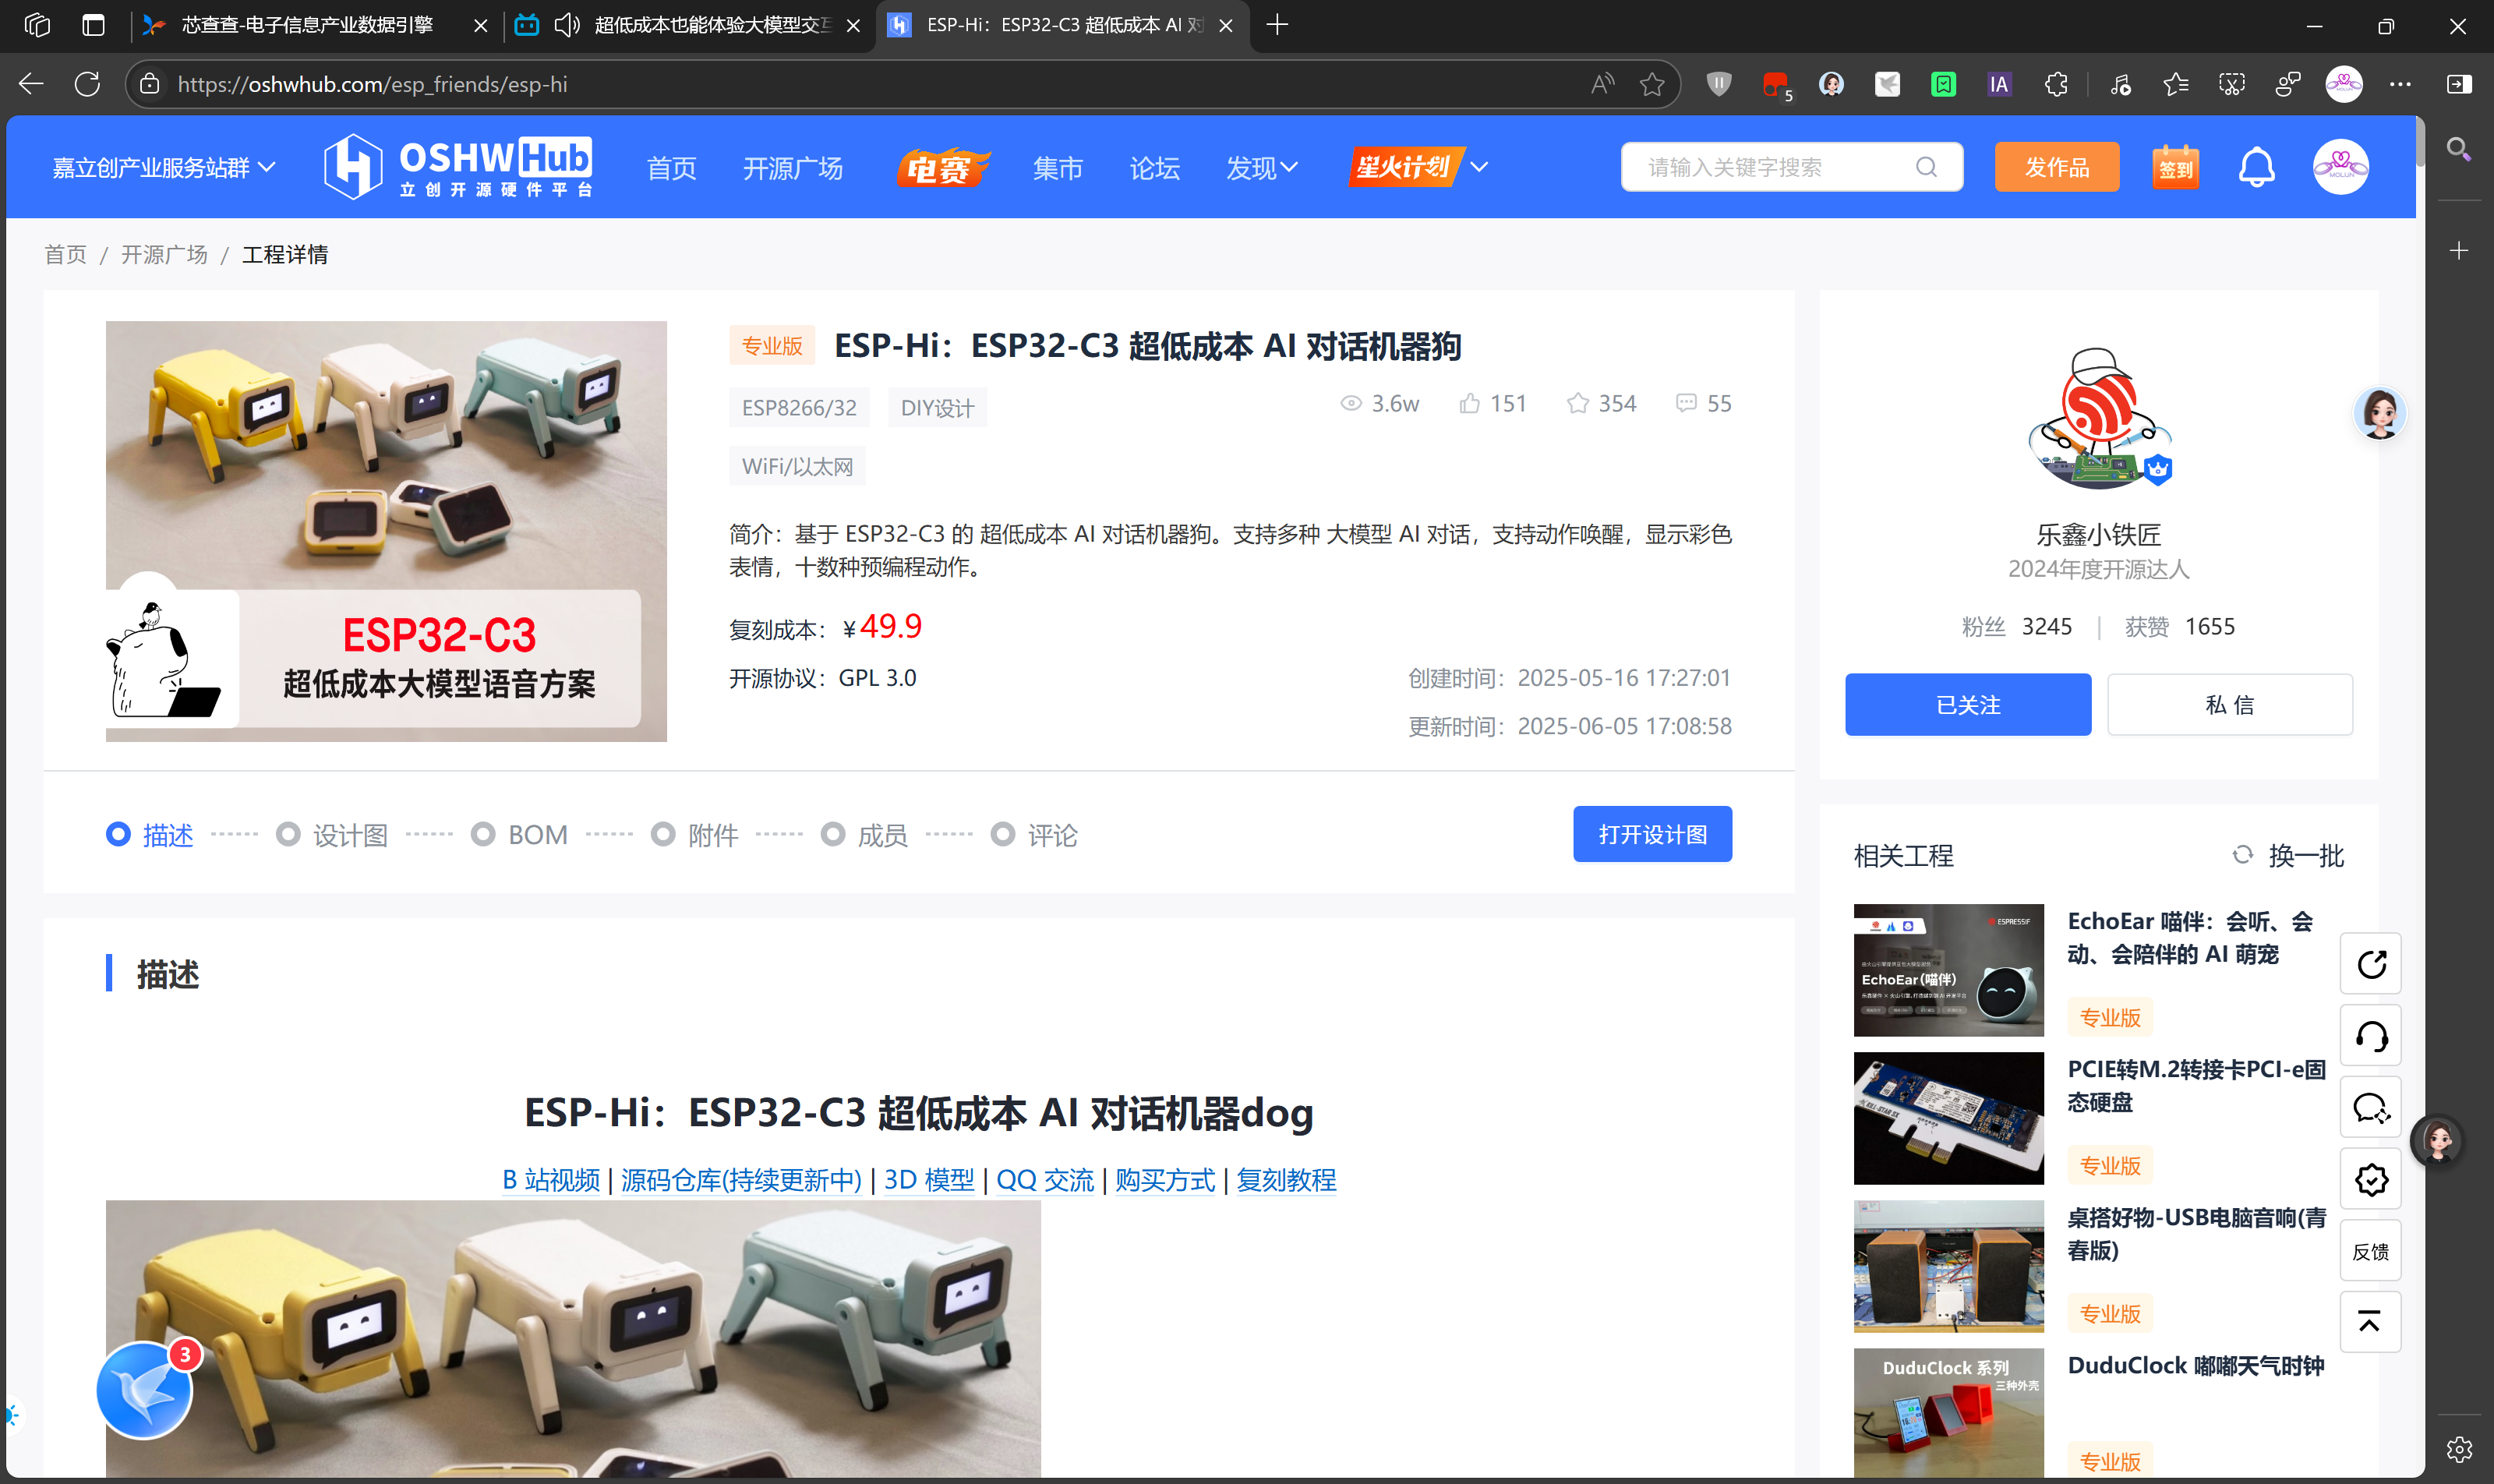2494x1484 pixels.
Task: Open the 开源广场 navigation menu item
Action: 792,168
